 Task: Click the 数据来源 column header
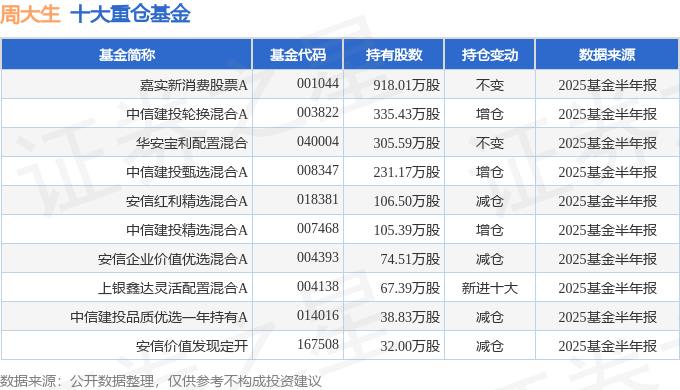pos(607,55)
